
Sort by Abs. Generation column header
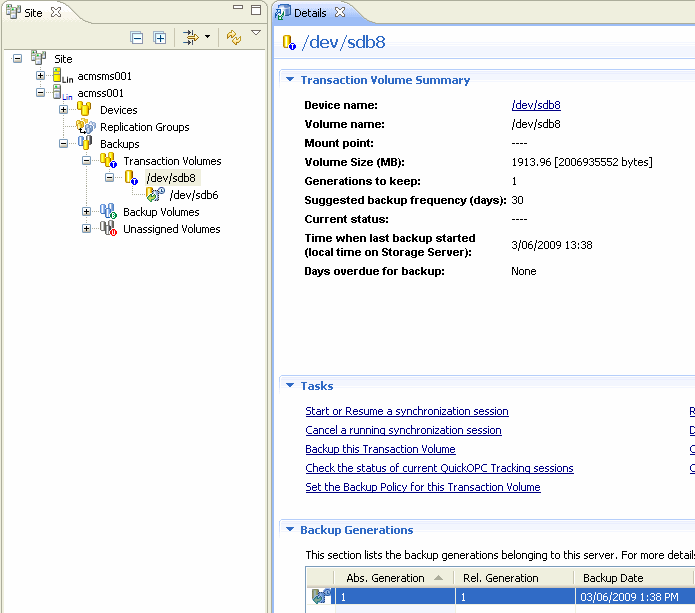point(394,578)
